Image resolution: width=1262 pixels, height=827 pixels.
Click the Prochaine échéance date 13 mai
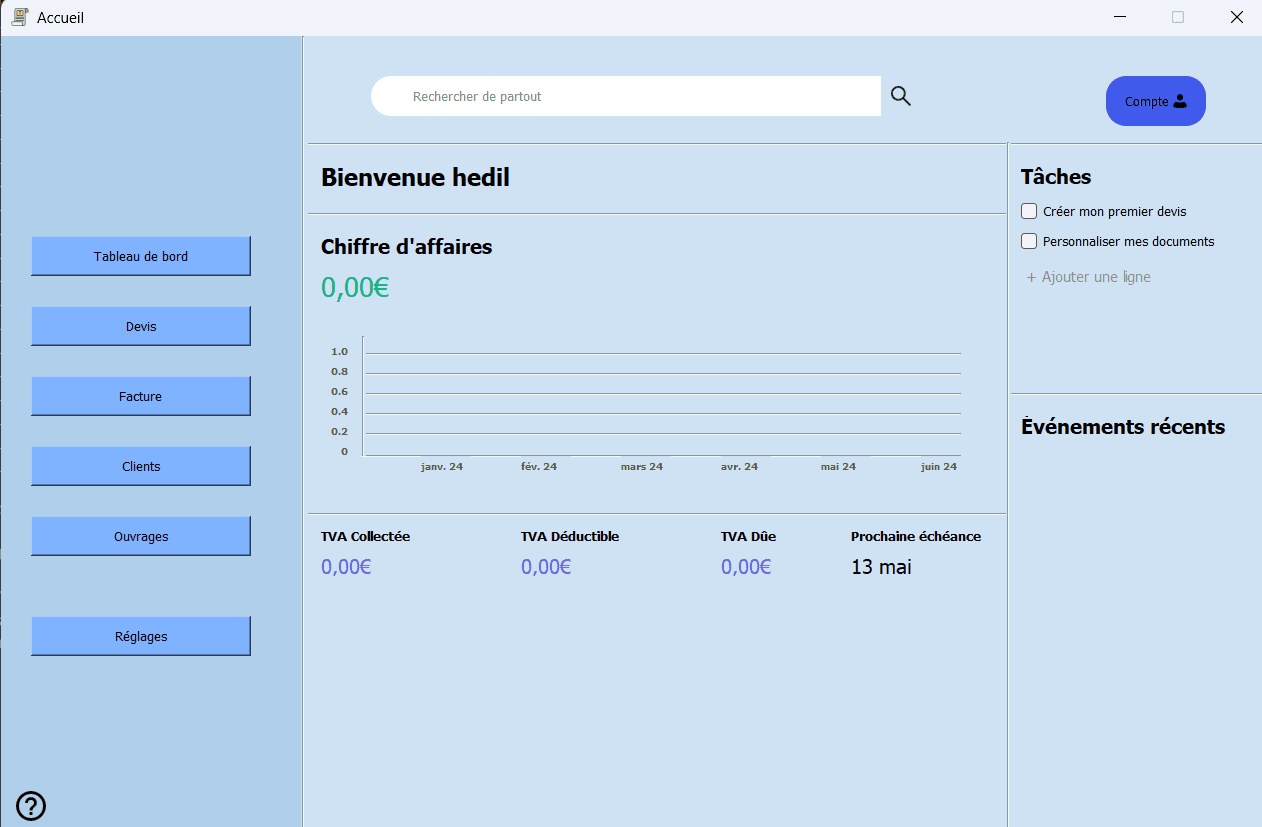pos(881,566)
